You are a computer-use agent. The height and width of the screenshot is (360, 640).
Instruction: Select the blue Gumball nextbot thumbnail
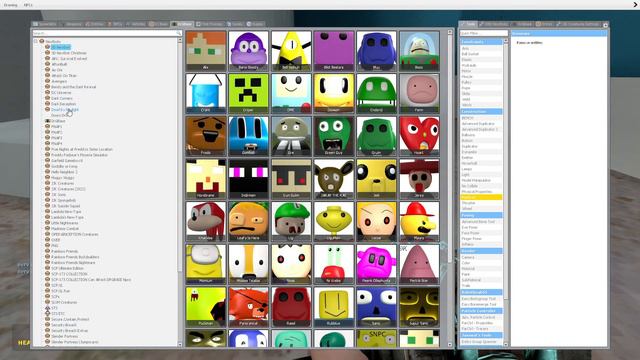(x=249, y=136)
